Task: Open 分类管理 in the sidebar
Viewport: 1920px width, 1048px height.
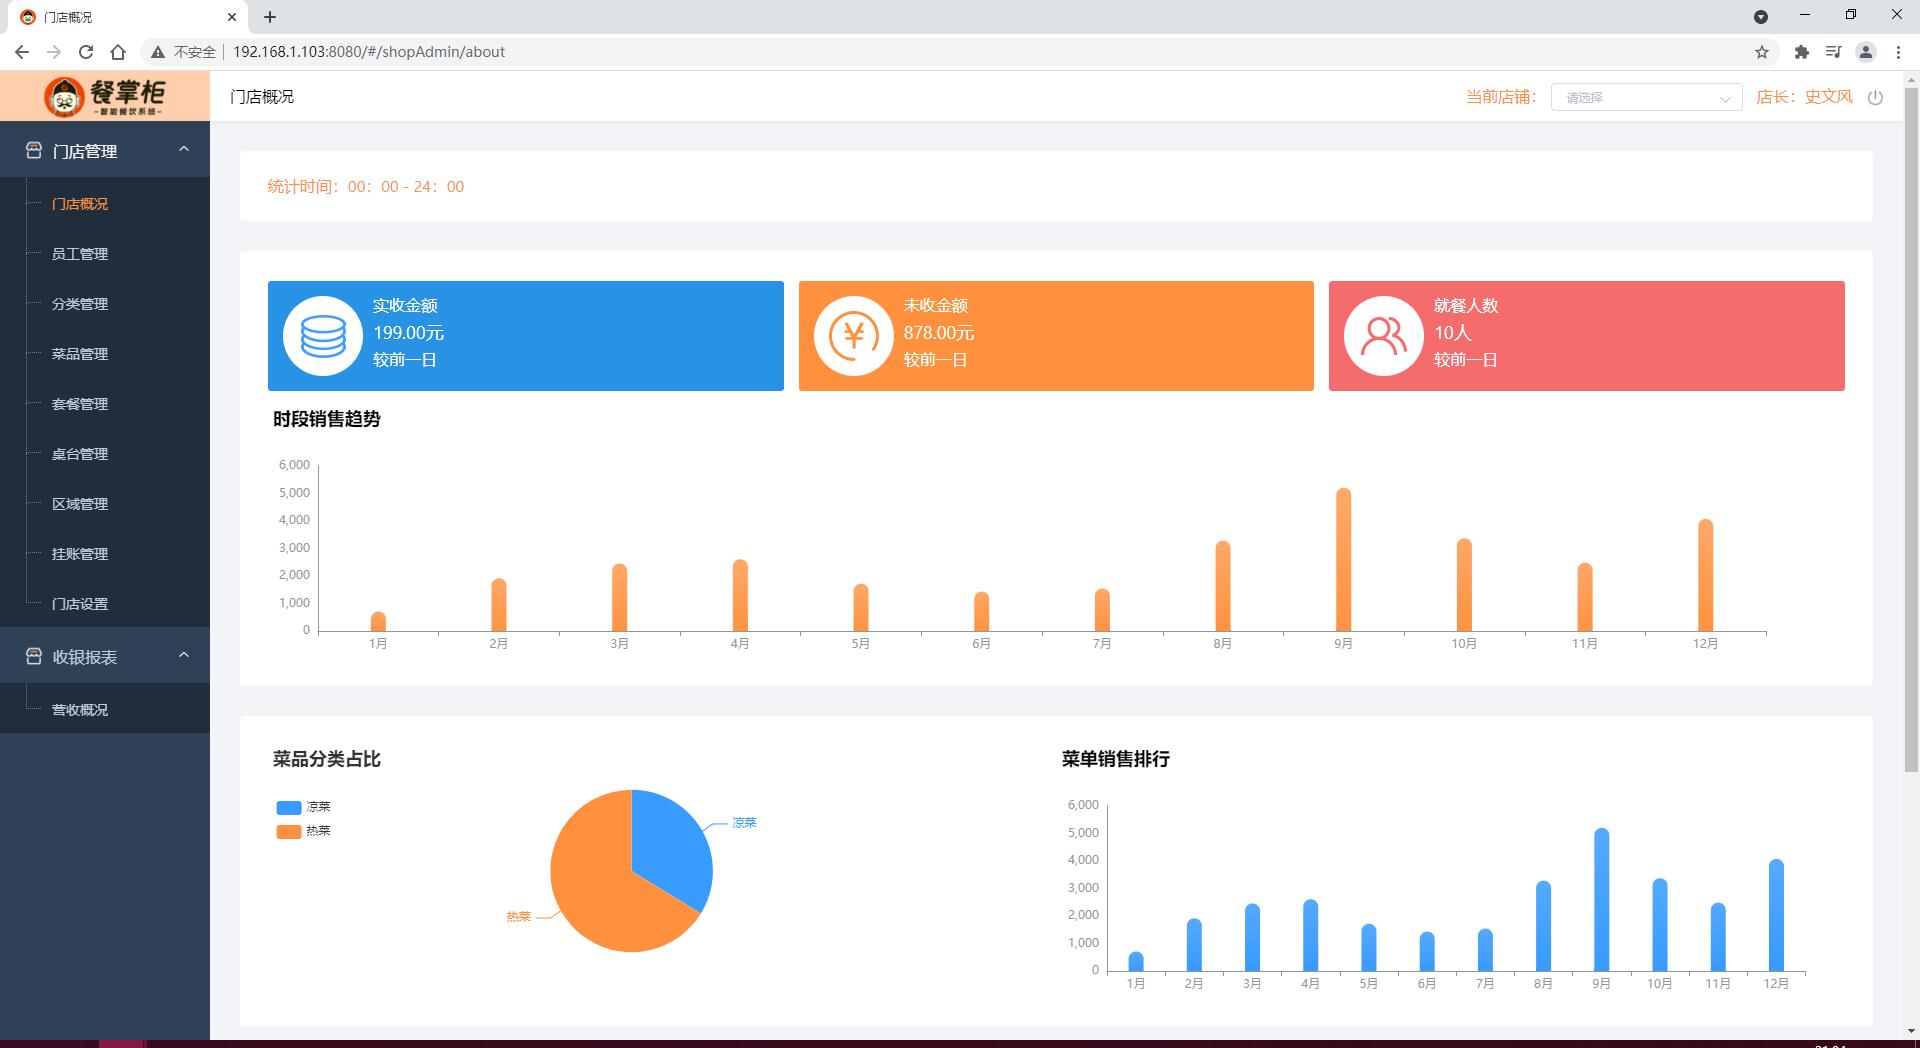Action: click(x=80, y=304)
